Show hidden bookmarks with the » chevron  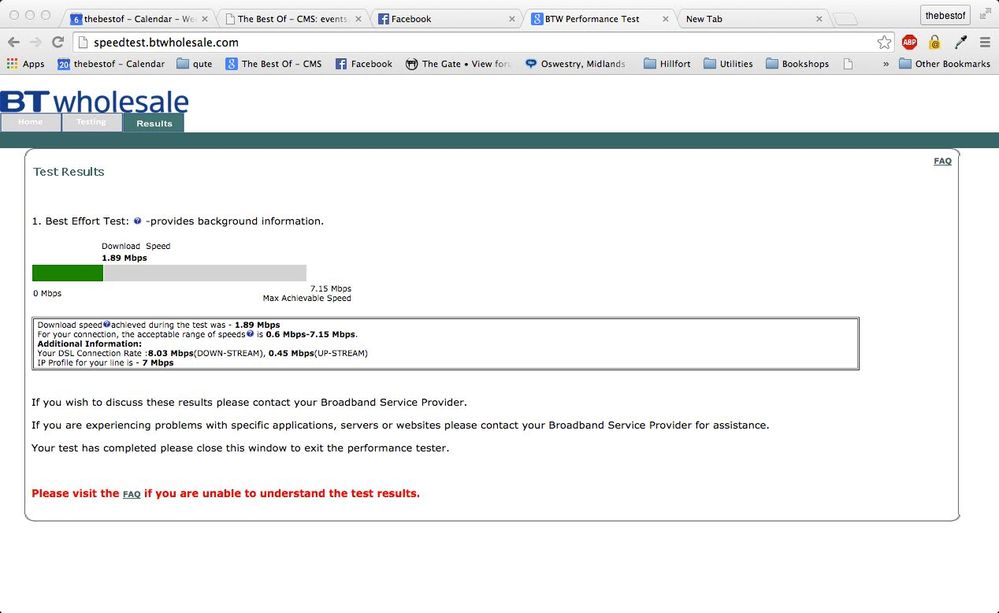click(886, 64)
